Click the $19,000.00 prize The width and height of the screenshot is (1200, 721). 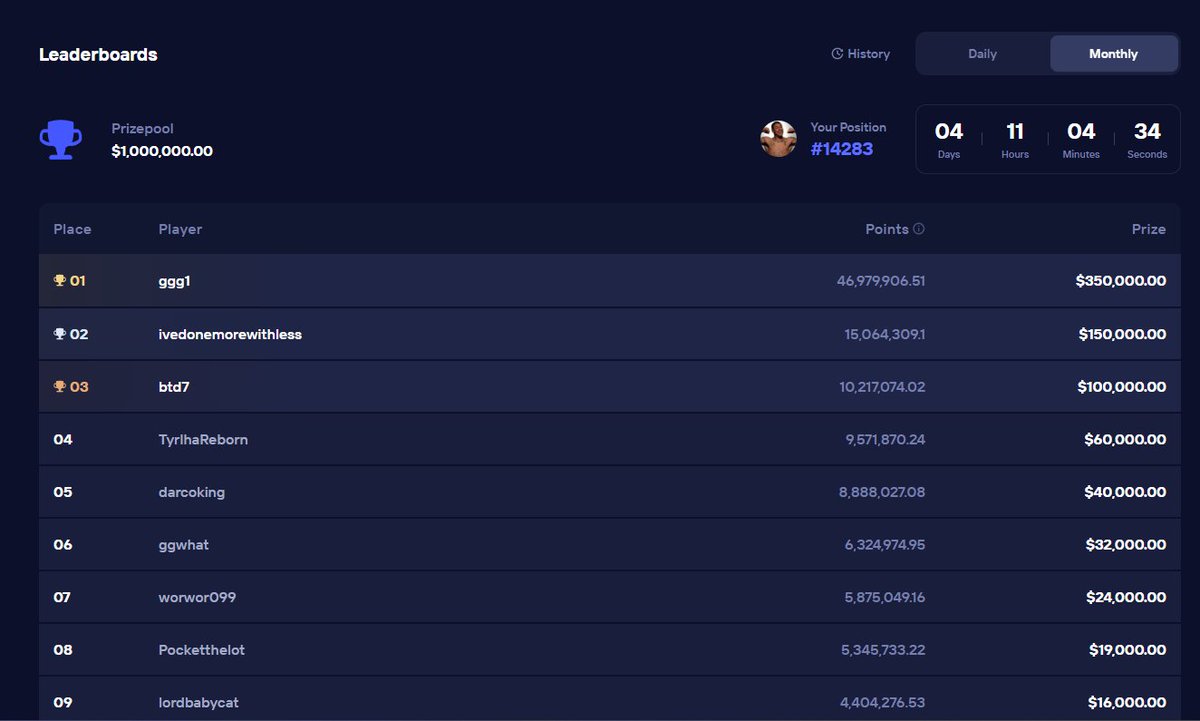(x=1128, y=650)
